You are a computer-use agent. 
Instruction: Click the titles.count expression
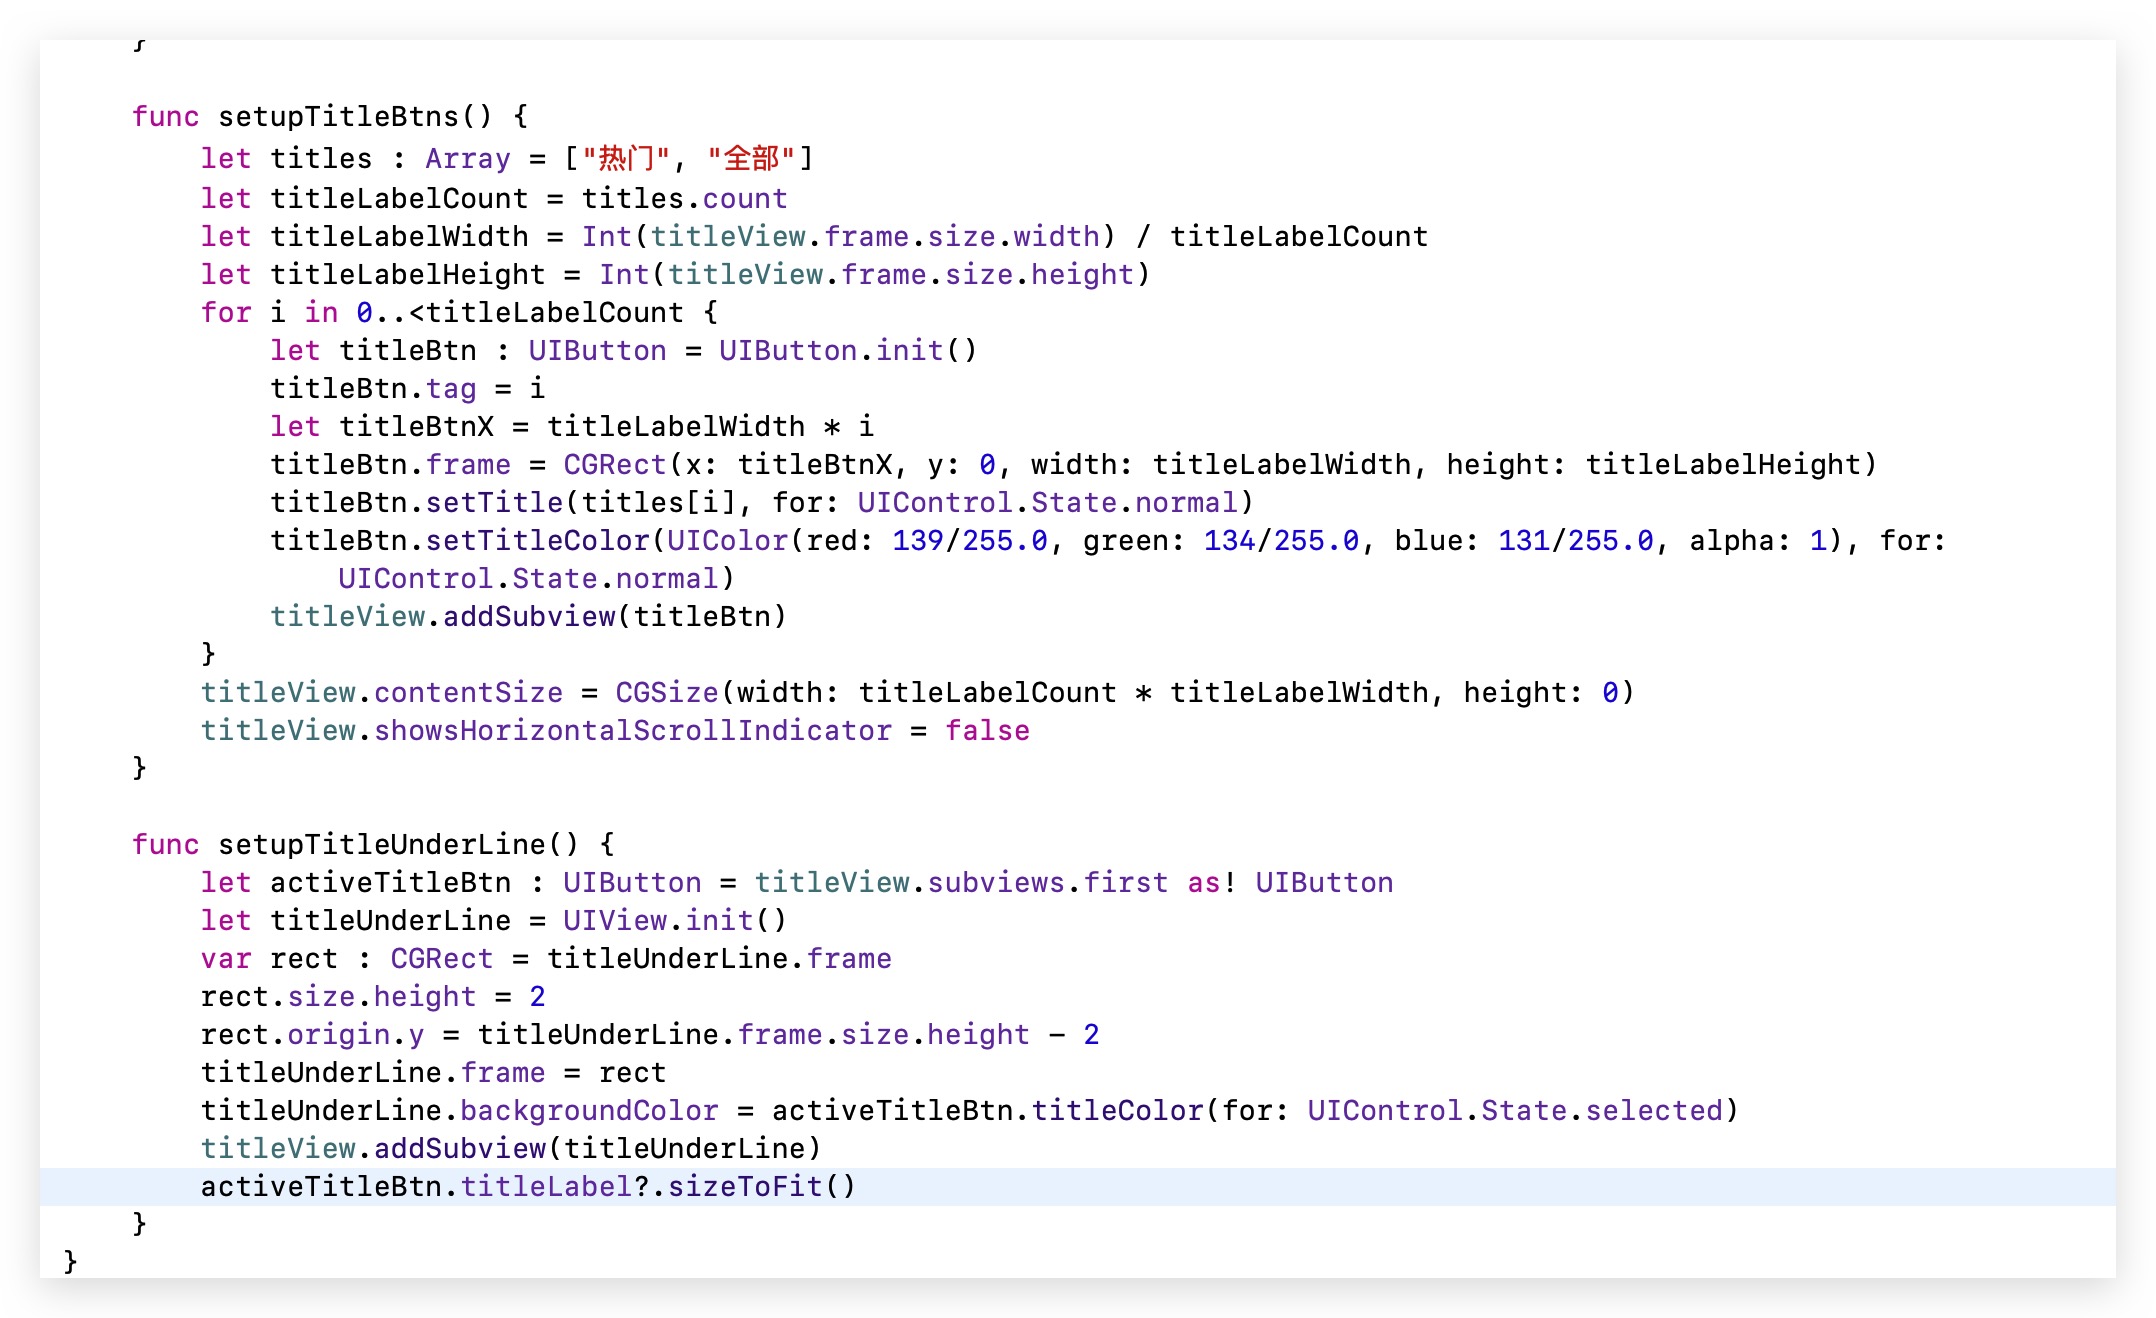[684, 199]
